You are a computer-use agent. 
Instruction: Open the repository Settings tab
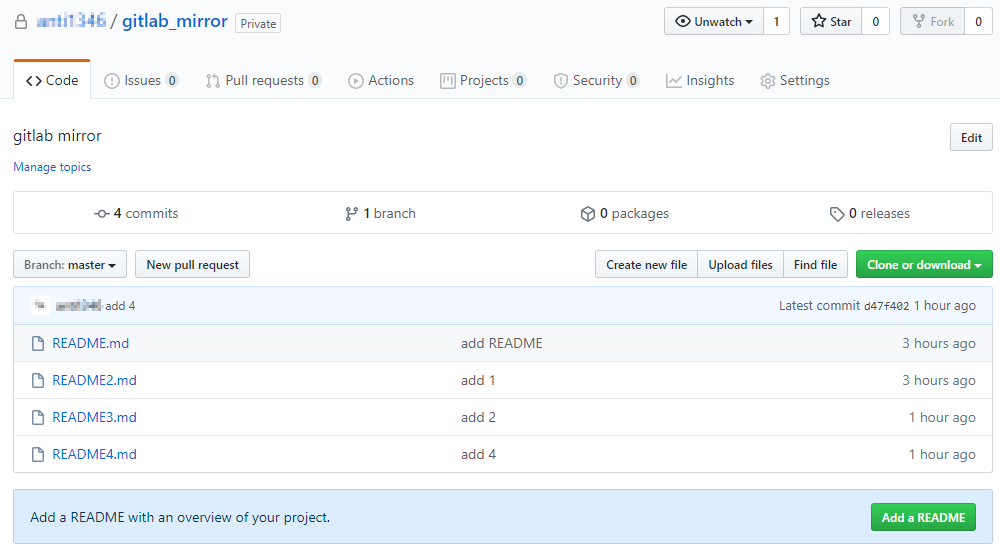(x=795, y=80)
